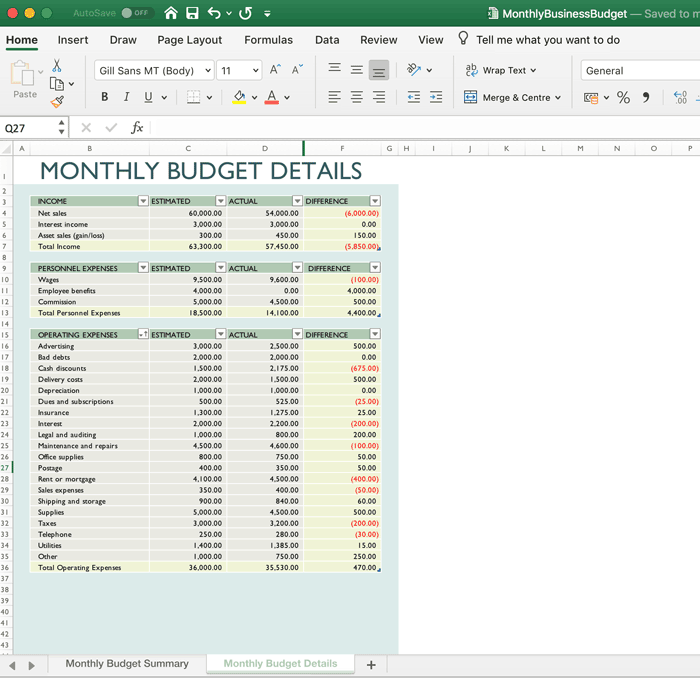The image size is (700, 678).
Task: Click the formula bar input area
Action: point(424,128)
